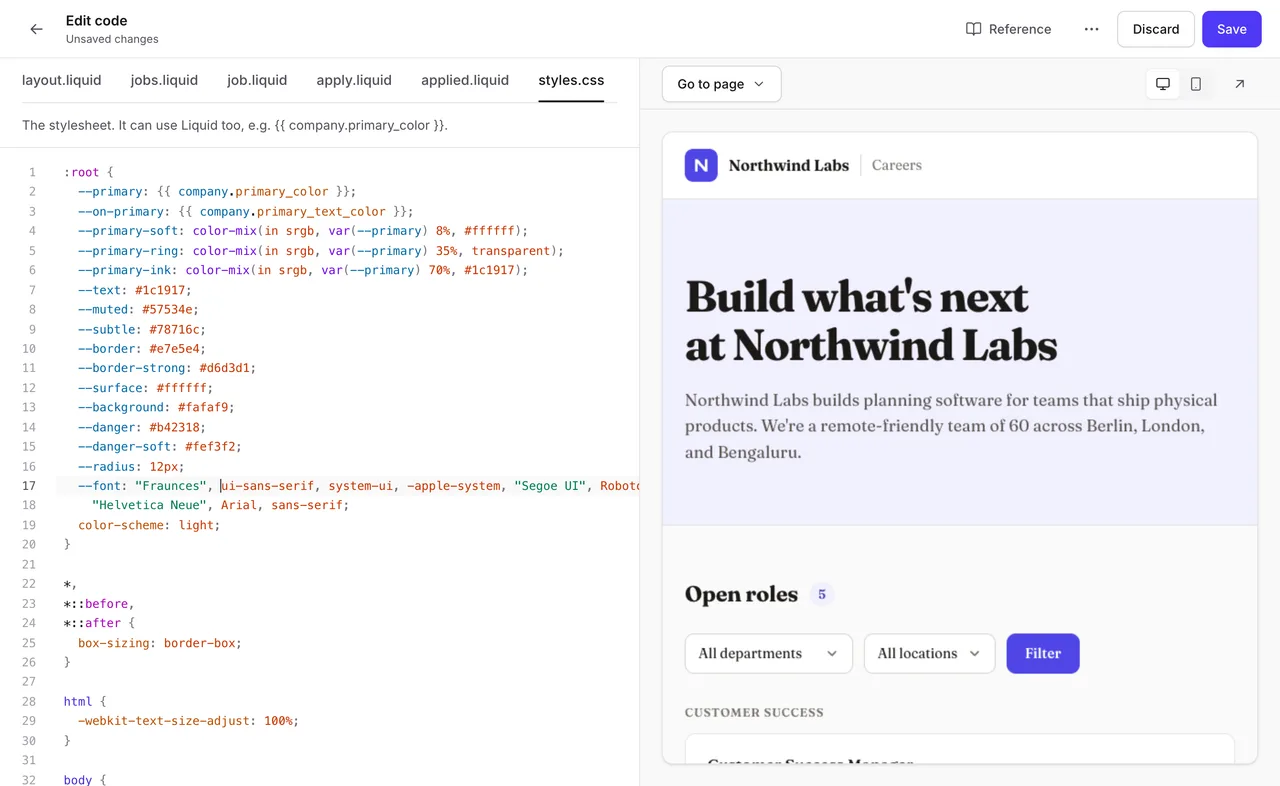
Task: Open the more options ellipsis menu
Action: pyautogui.click(x=1091, y=29)
